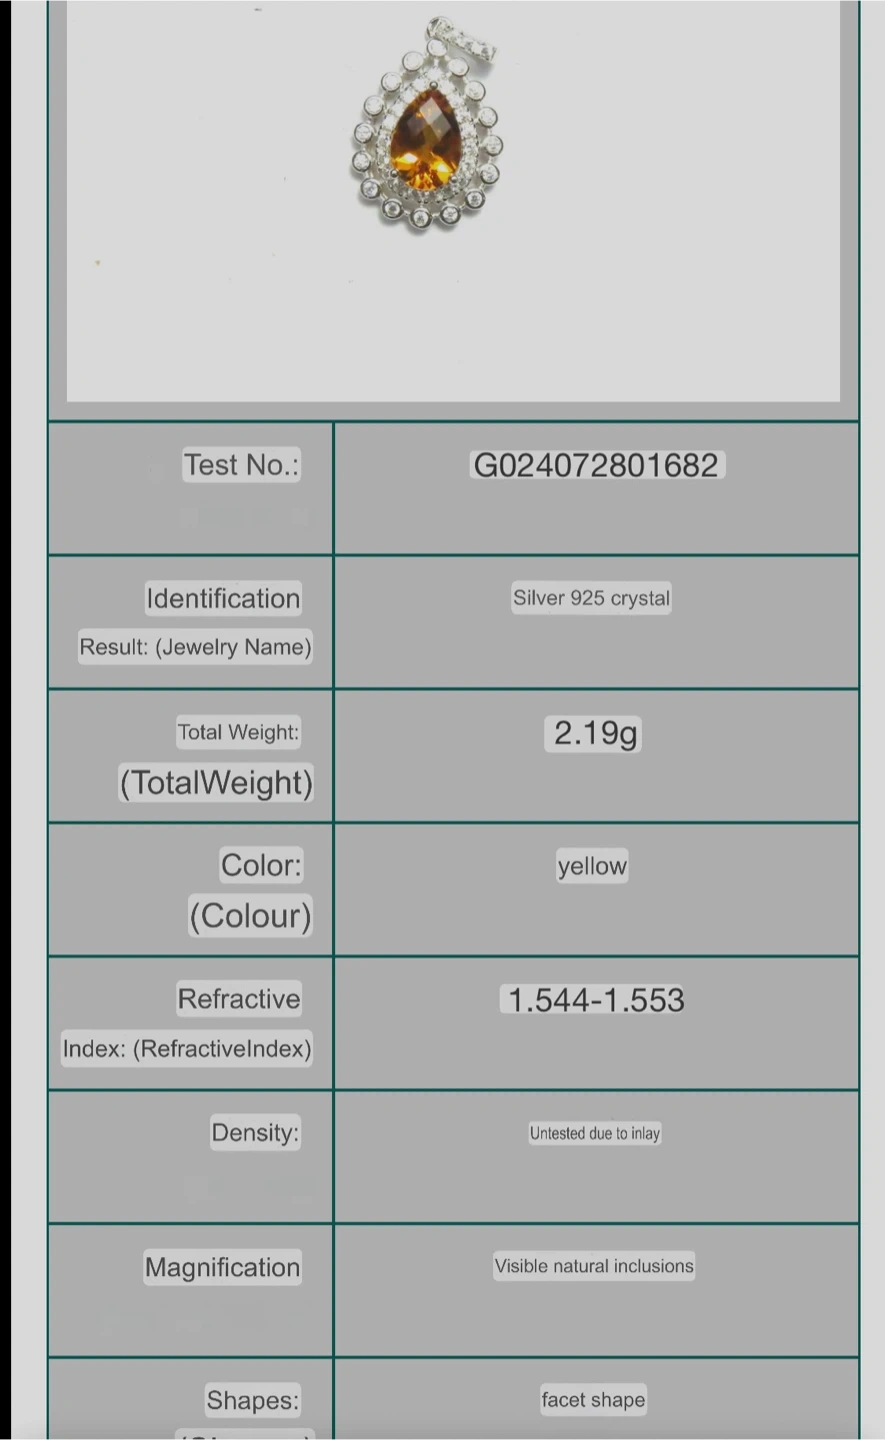The height and width of the screenshot is (1440, 885).
Task: Select the Untested due to inlay text
Action: (595, 1133)
